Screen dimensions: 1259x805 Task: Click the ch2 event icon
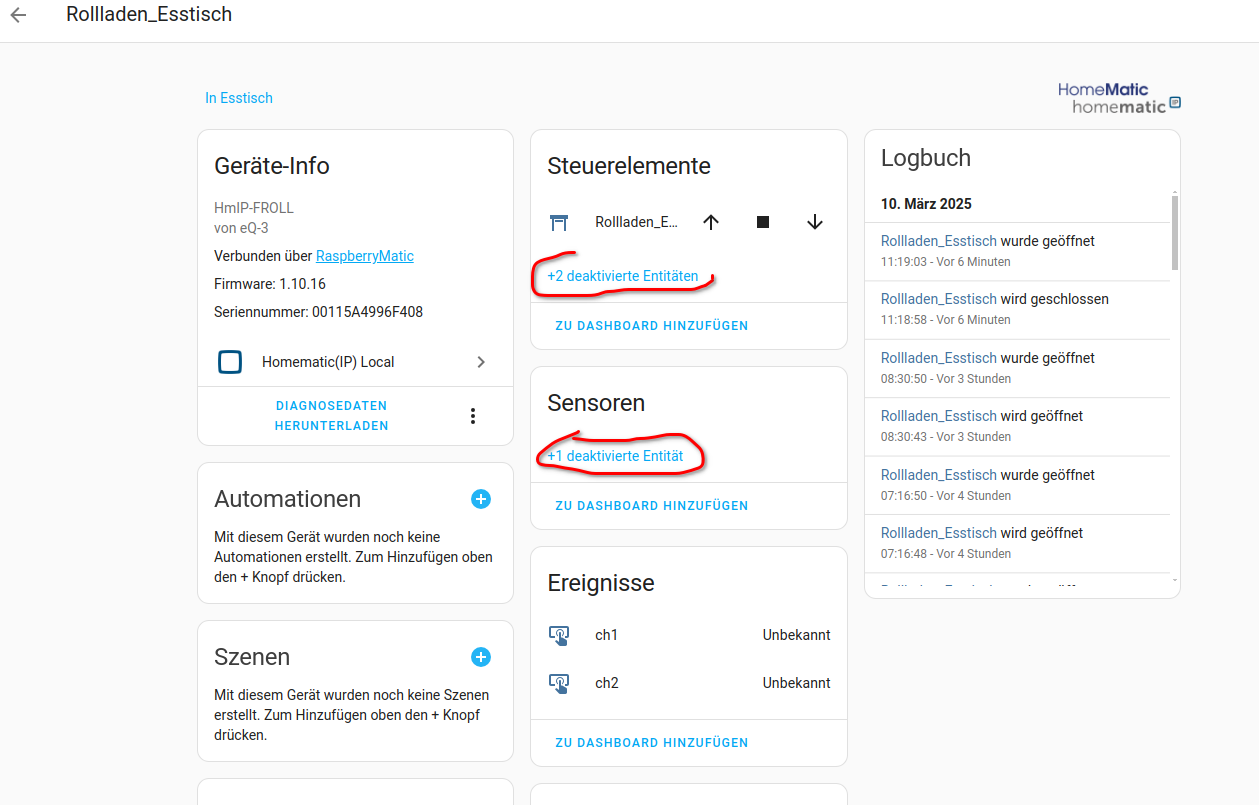pyautogui.click(x=559, y=683)
